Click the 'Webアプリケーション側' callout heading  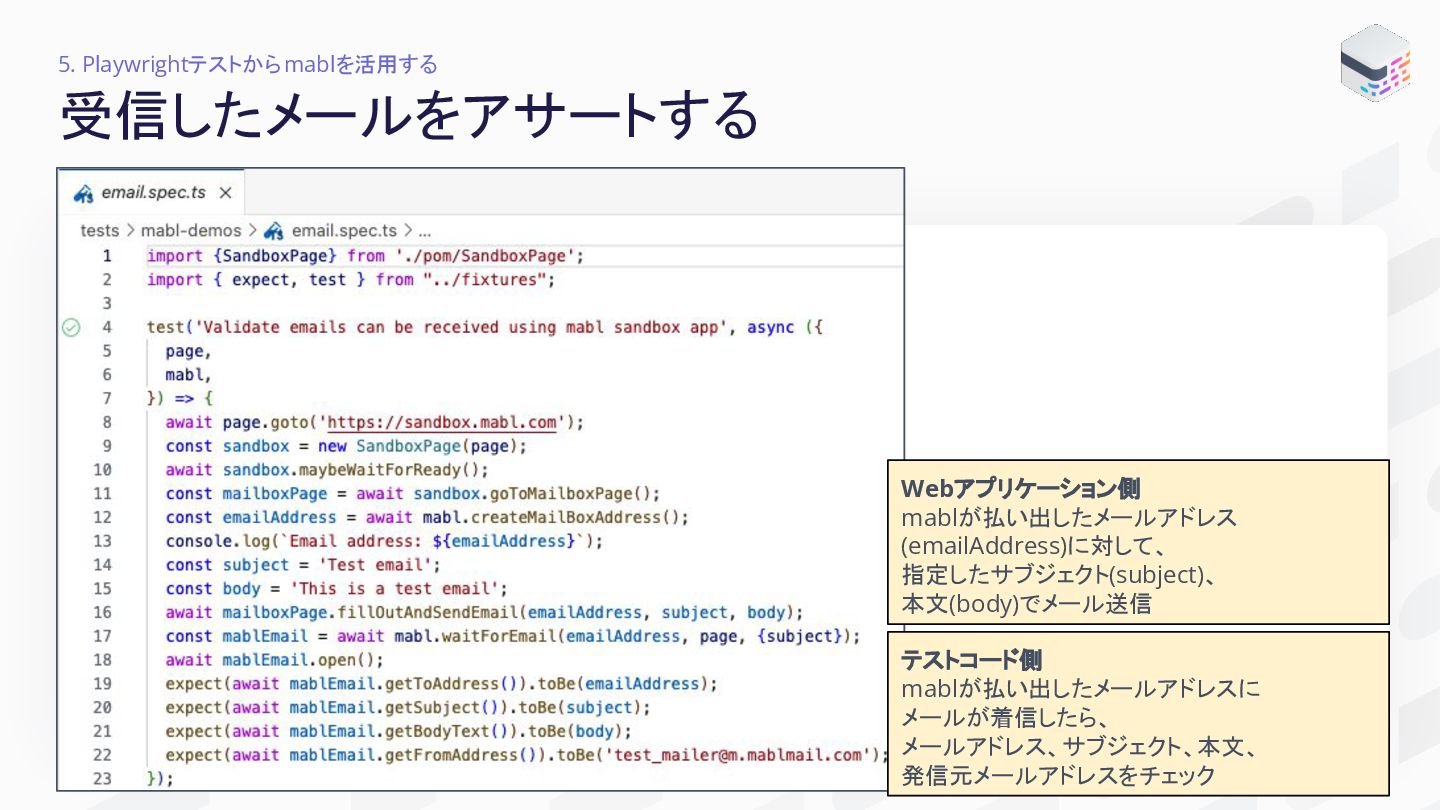point(1021,488)
